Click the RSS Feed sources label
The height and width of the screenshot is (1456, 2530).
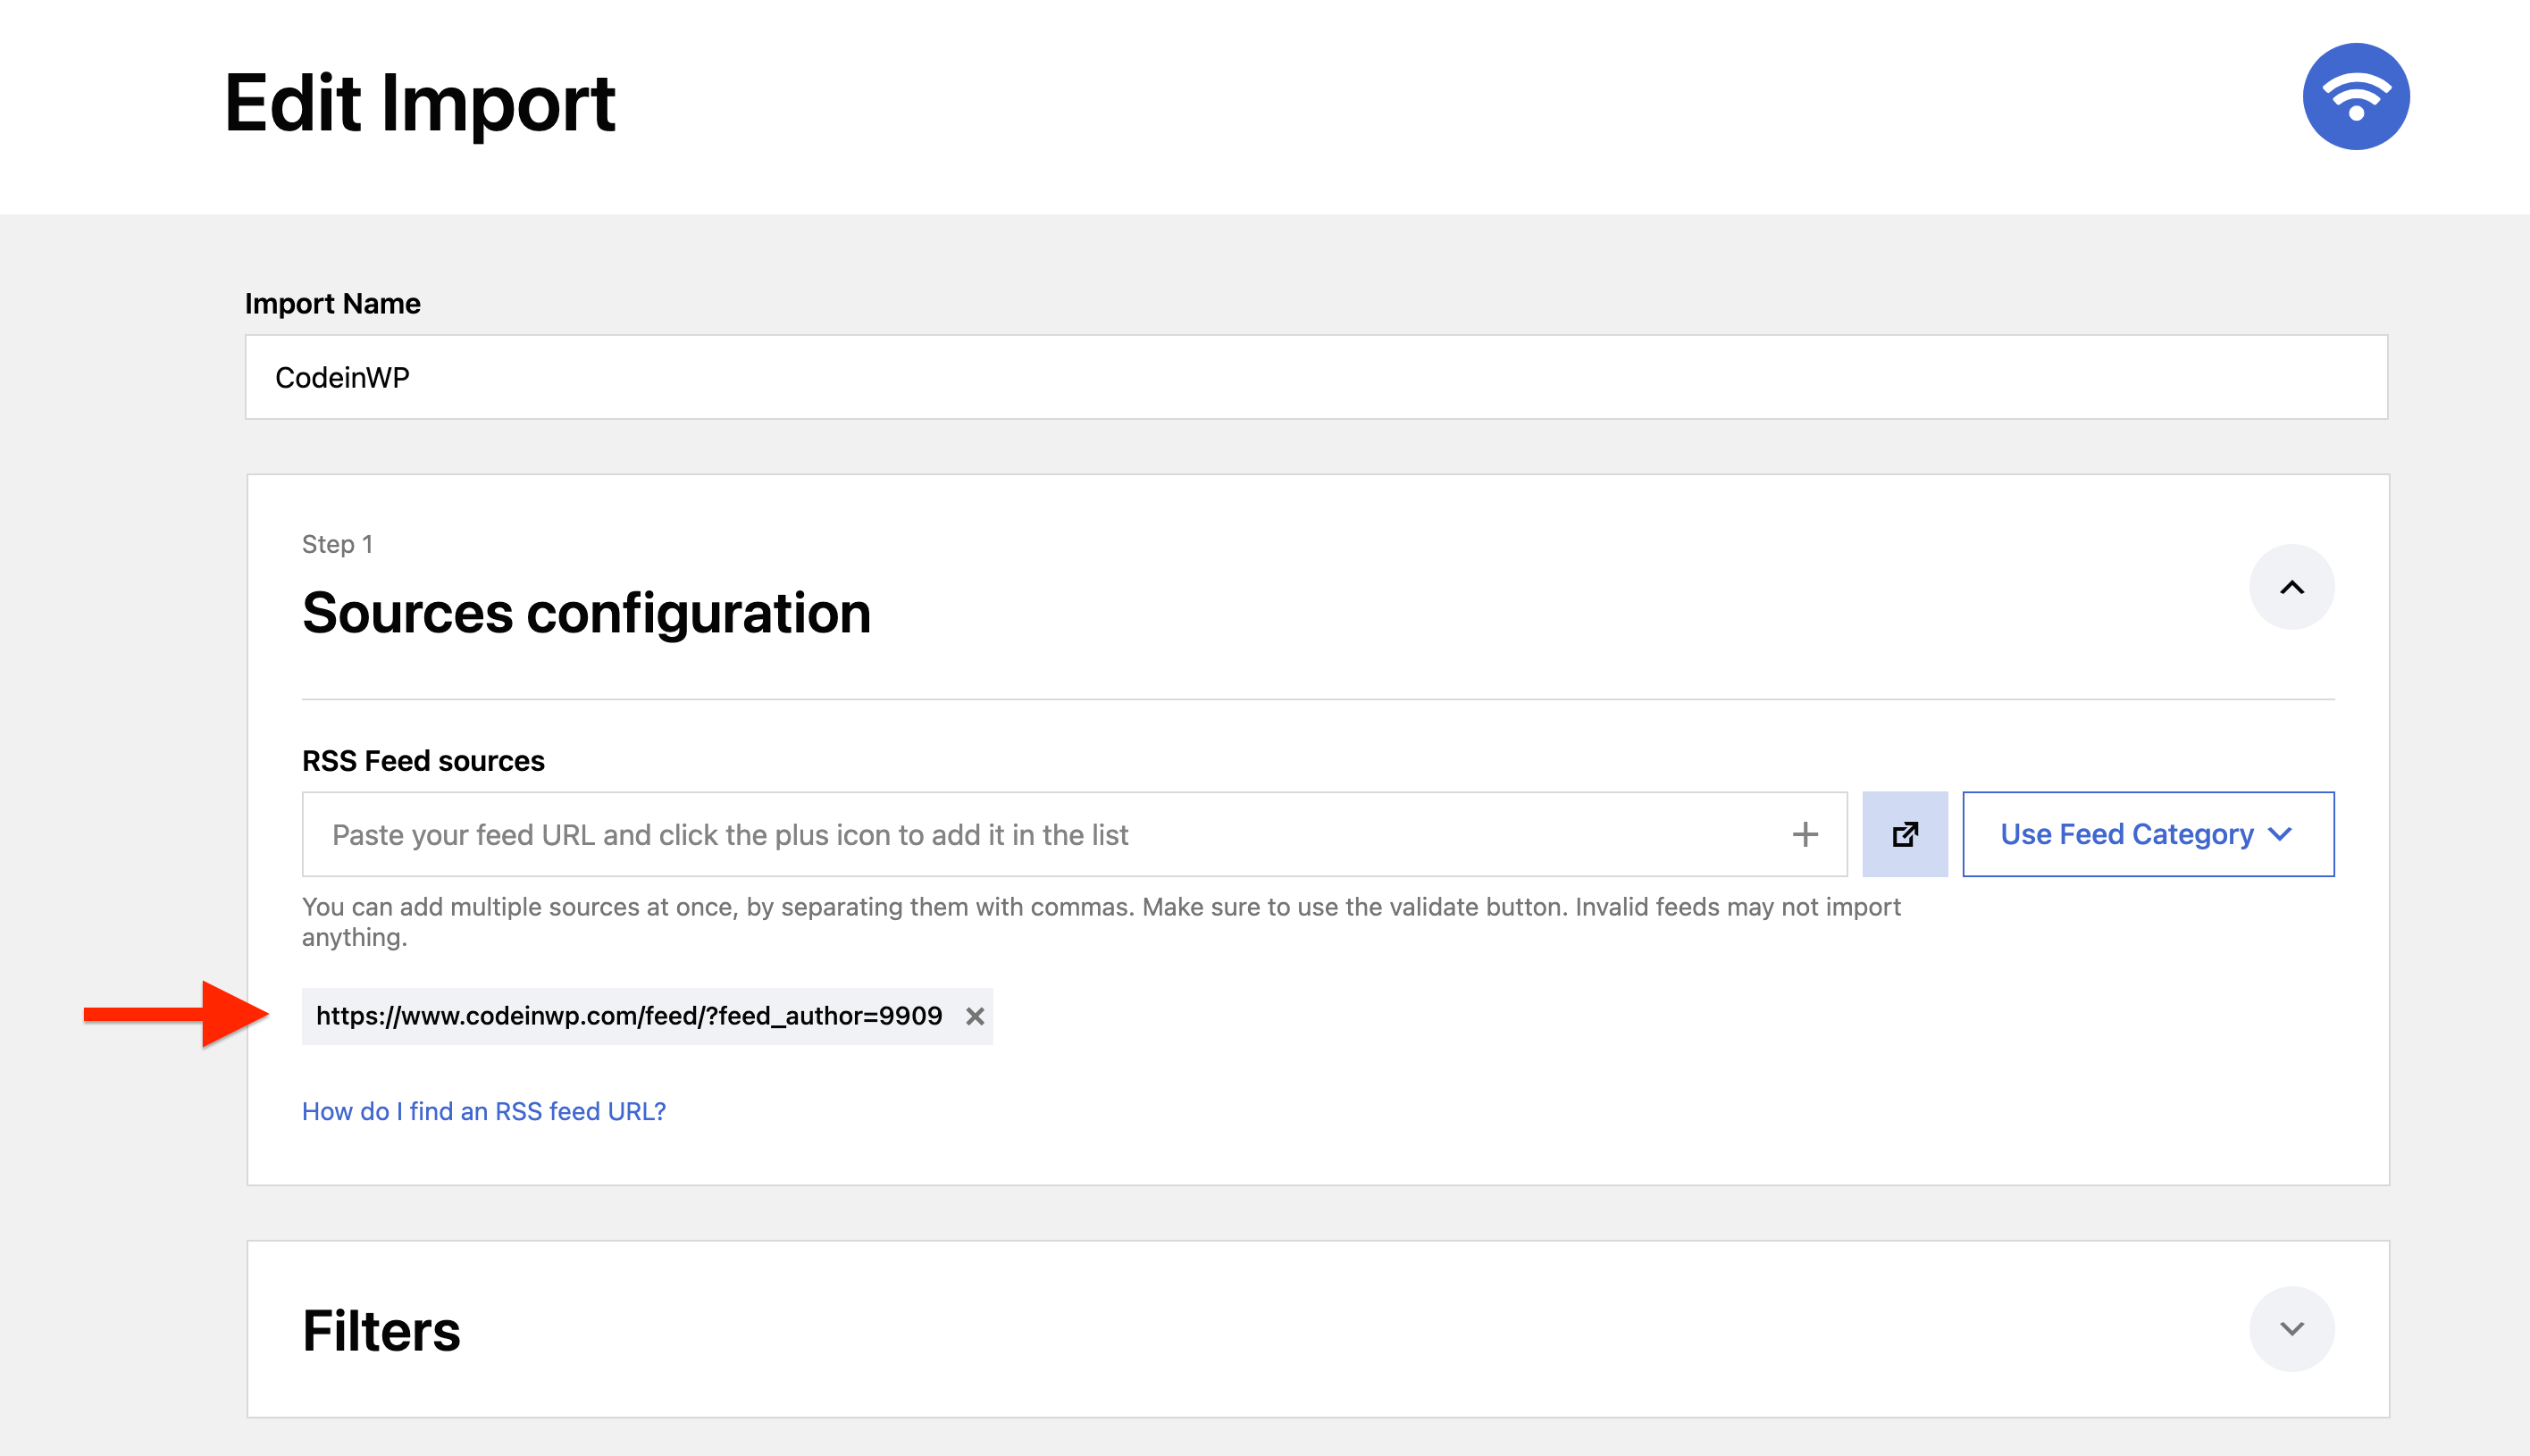(x=423, y=761)
